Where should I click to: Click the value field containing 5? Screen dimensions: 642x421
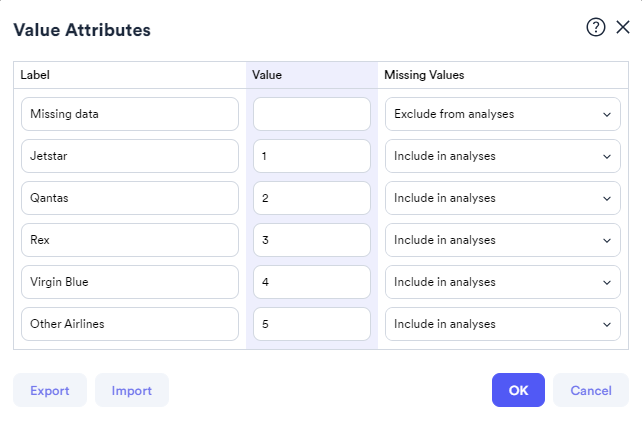click(x=312, y=324)
